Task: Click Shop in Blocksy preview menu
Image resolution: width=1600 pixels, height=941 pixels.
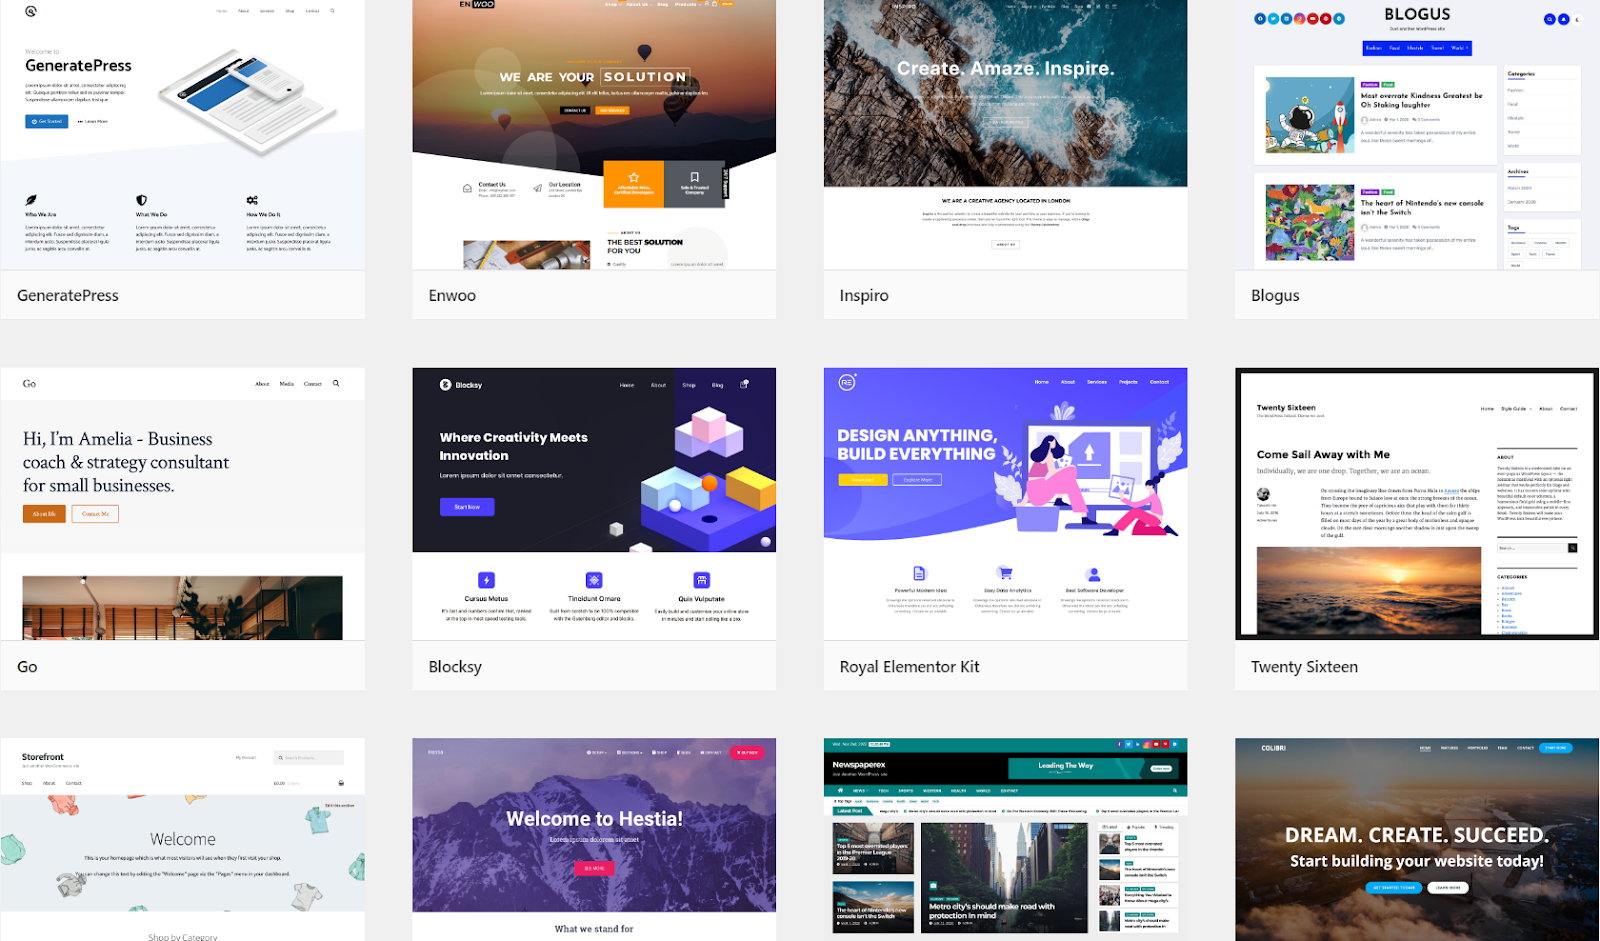Action: (x=689, y=385)
